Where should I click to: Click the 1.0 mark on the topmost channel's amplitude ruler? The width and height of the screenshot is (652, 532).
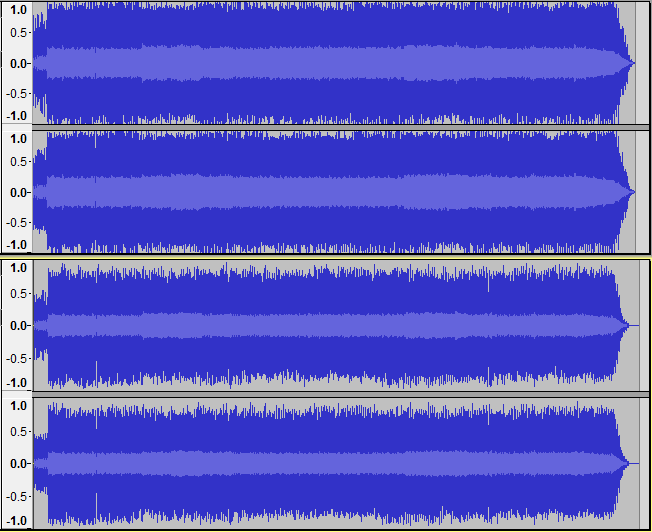pos(18,9)
